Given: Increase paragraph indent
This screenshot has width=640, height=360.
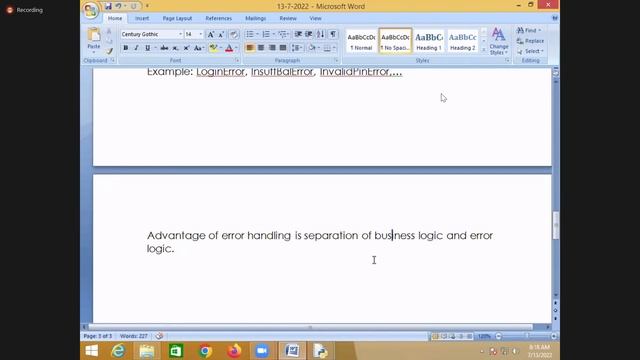Looking at the screenshot, I should (x=309, y=34).
